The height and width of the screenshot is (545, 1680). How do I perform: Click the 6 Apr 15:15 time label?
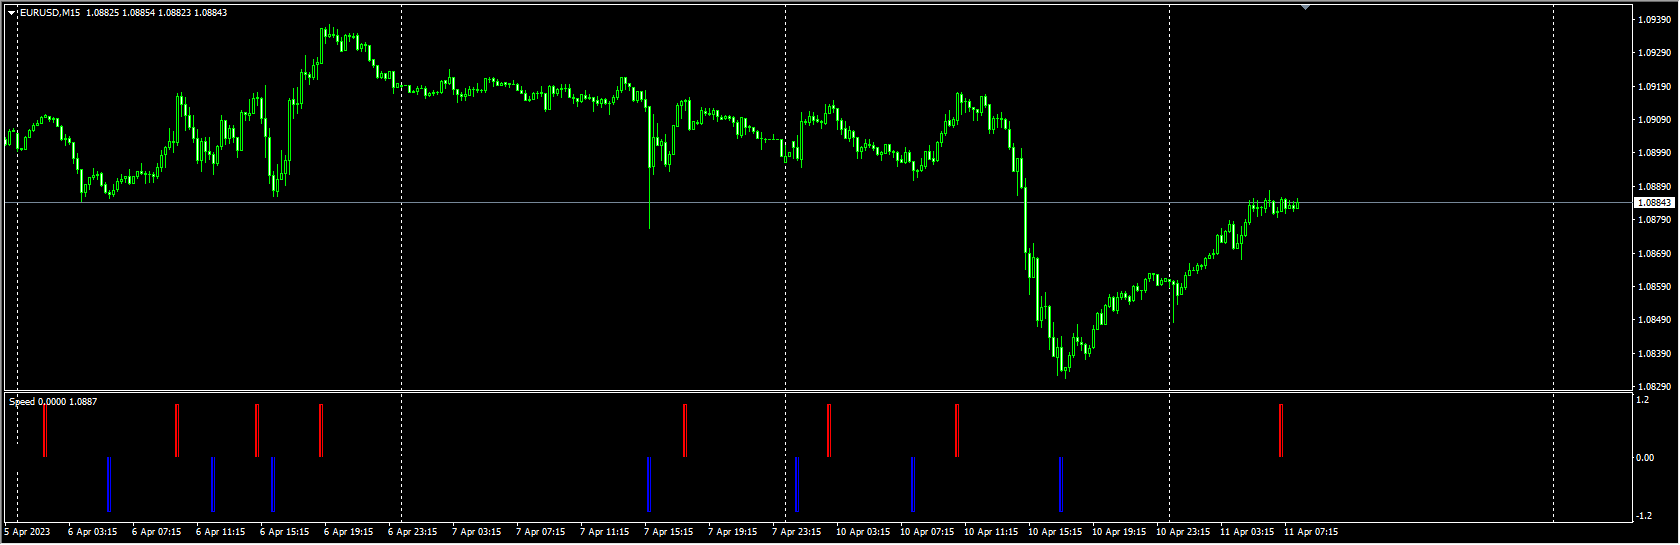[284, 532]
